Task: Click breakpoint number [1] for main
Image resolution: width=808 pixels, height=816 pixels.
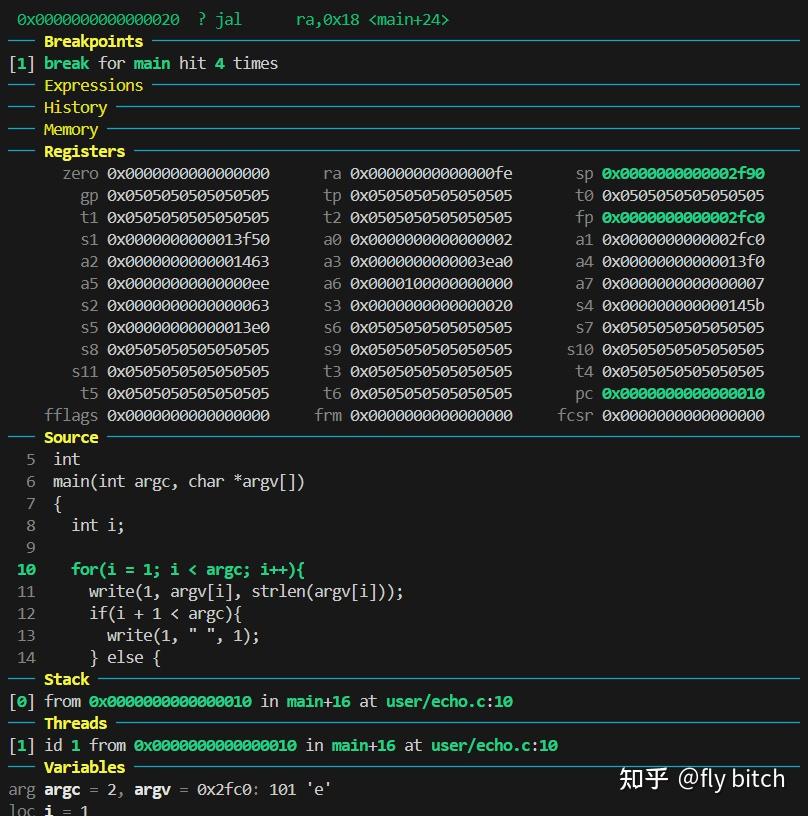Action: click(x=22, y=63)
